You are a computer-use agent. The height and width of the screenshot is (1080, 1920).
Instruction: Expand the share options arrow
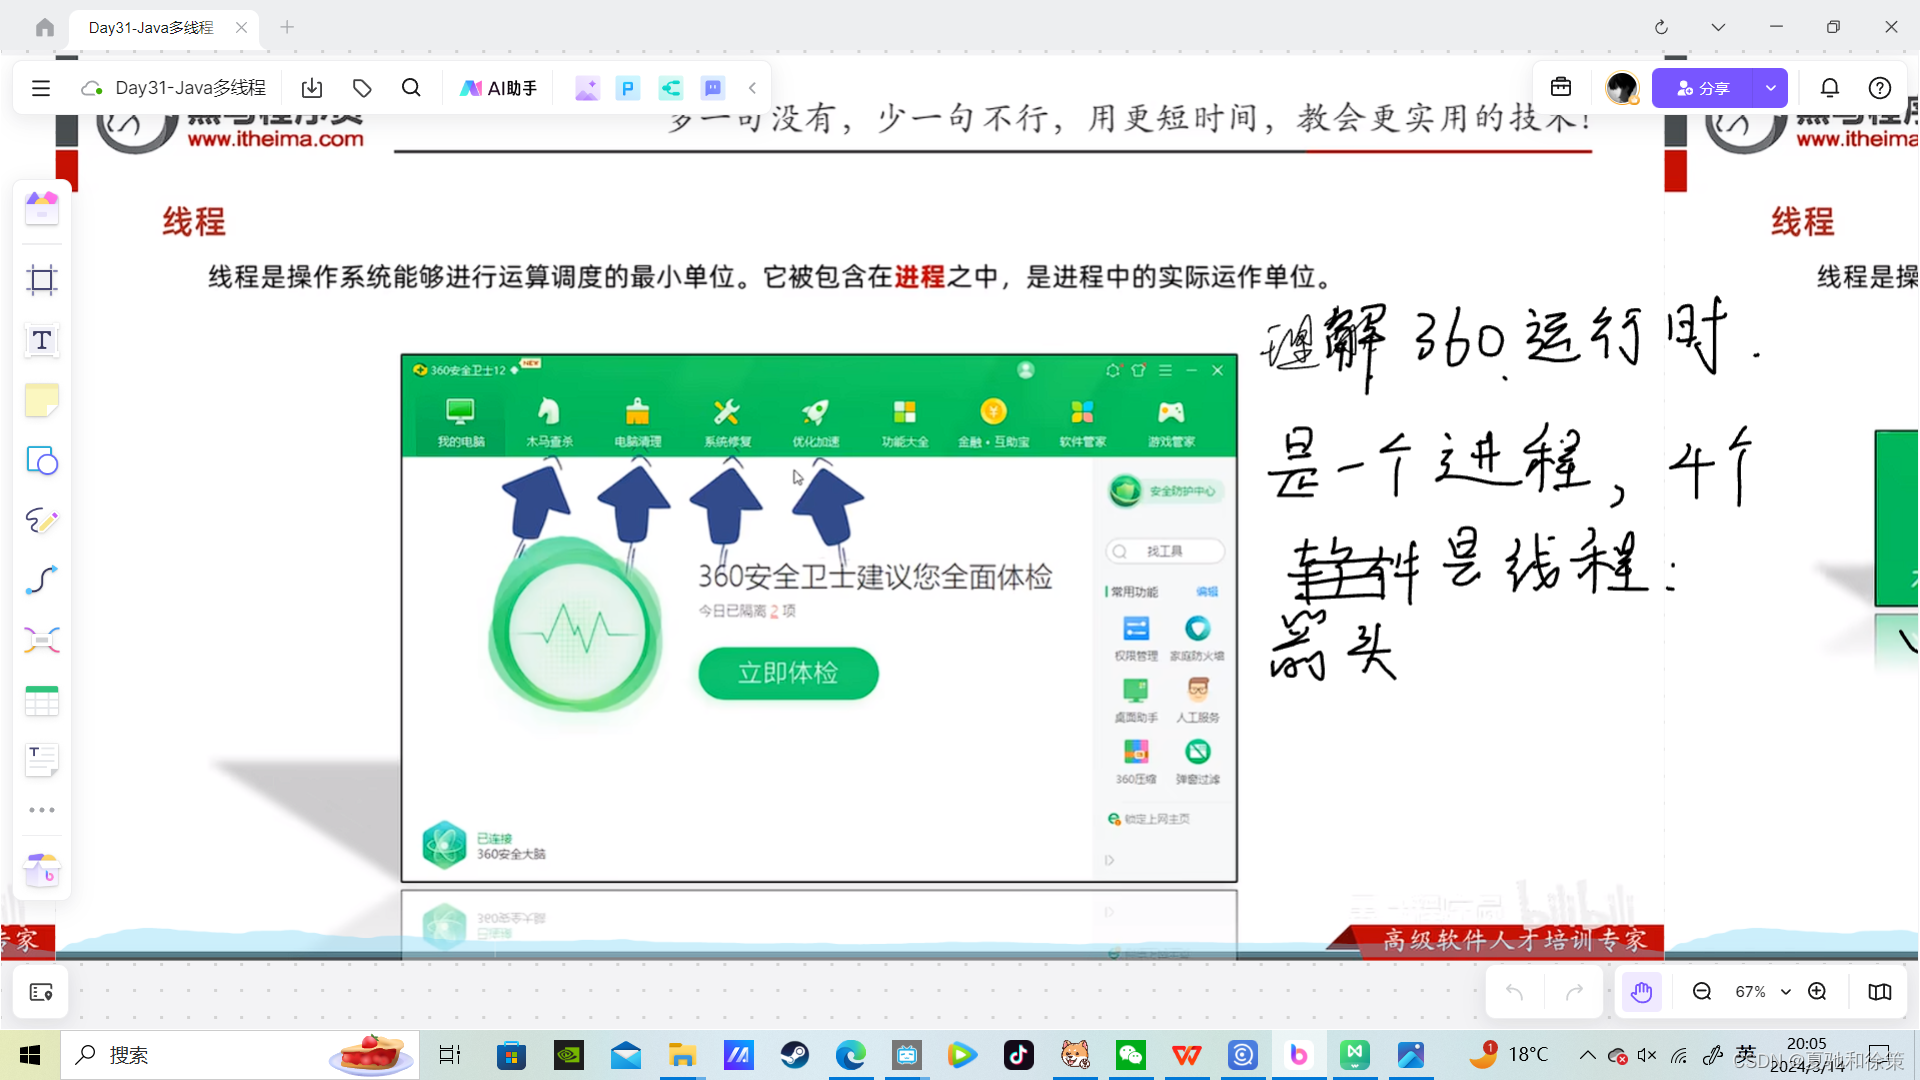pyautogui.click(x=1771, y=88)
